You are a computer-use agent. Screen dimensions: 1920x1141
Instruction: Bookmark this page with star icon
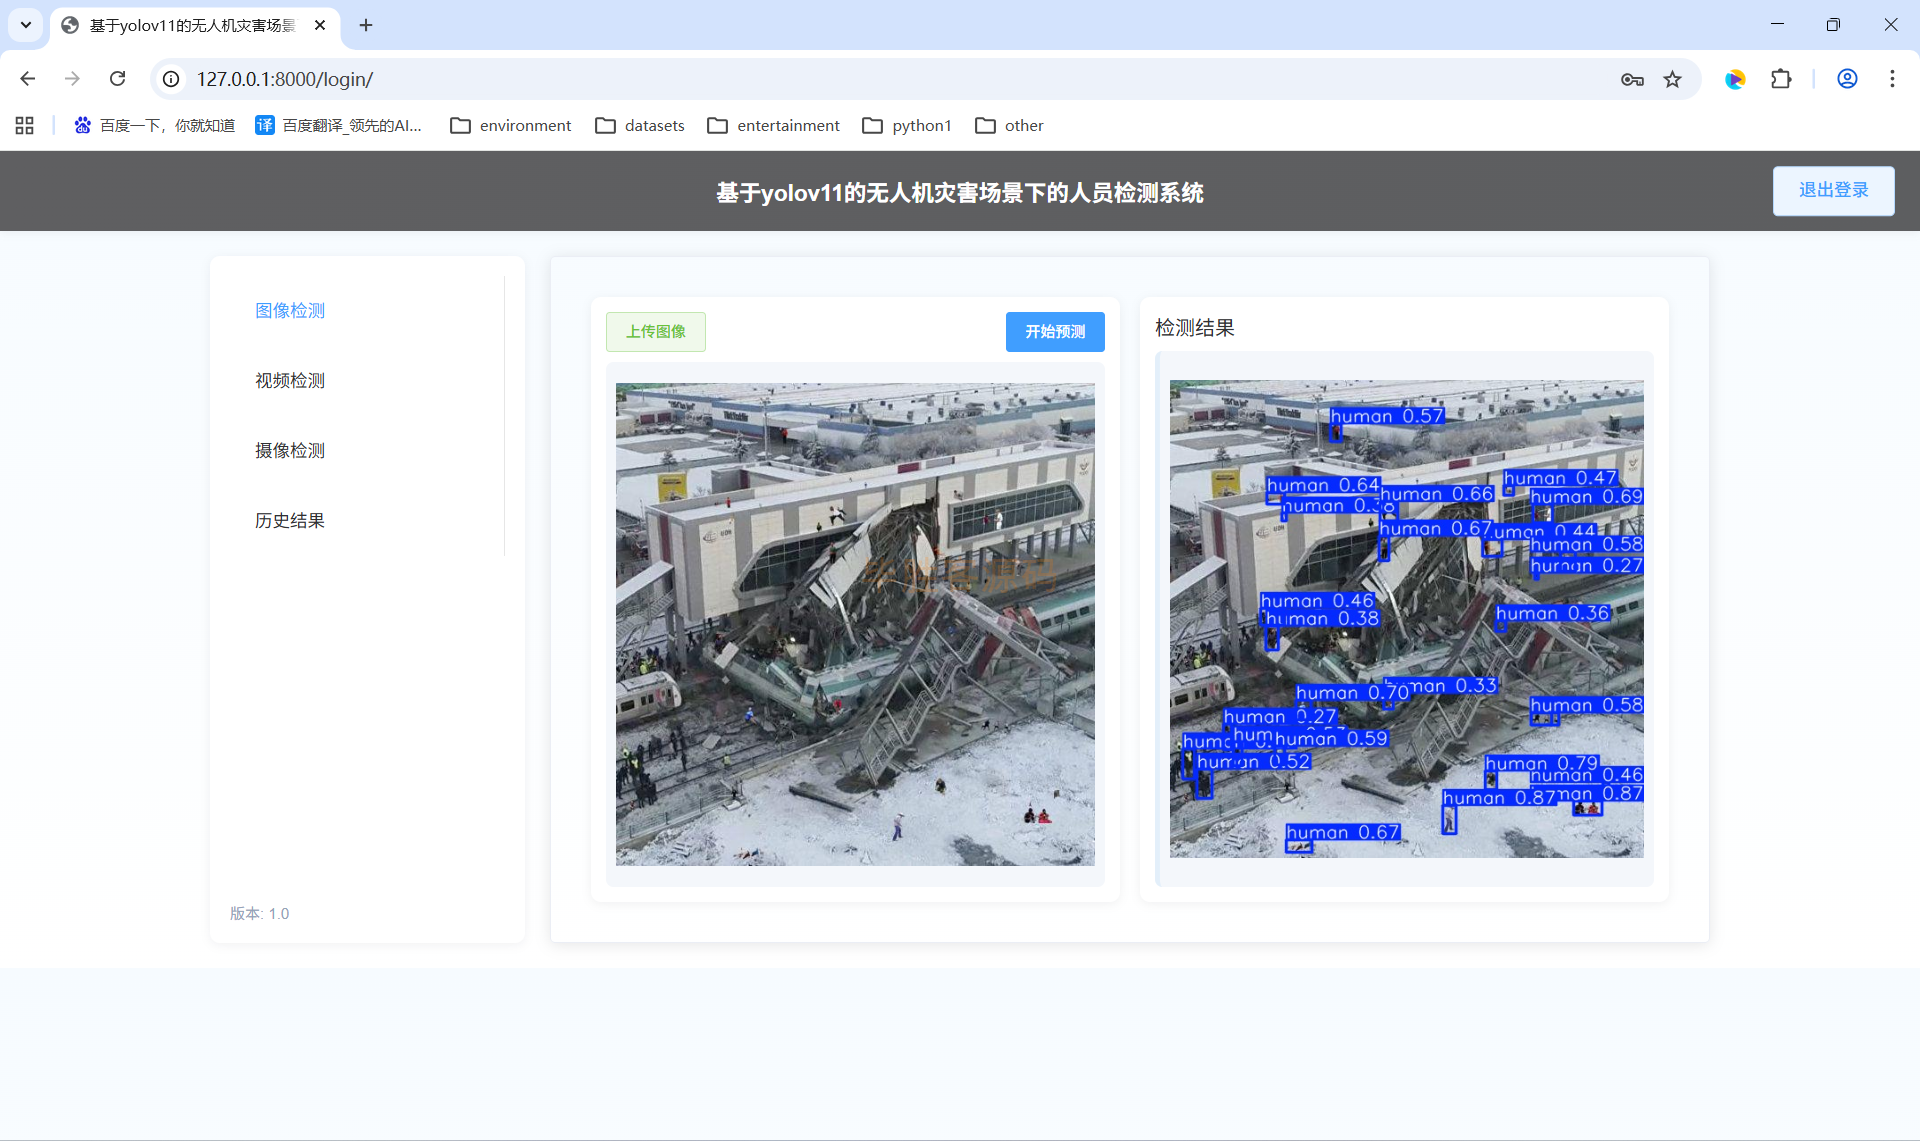[1672, 79]
